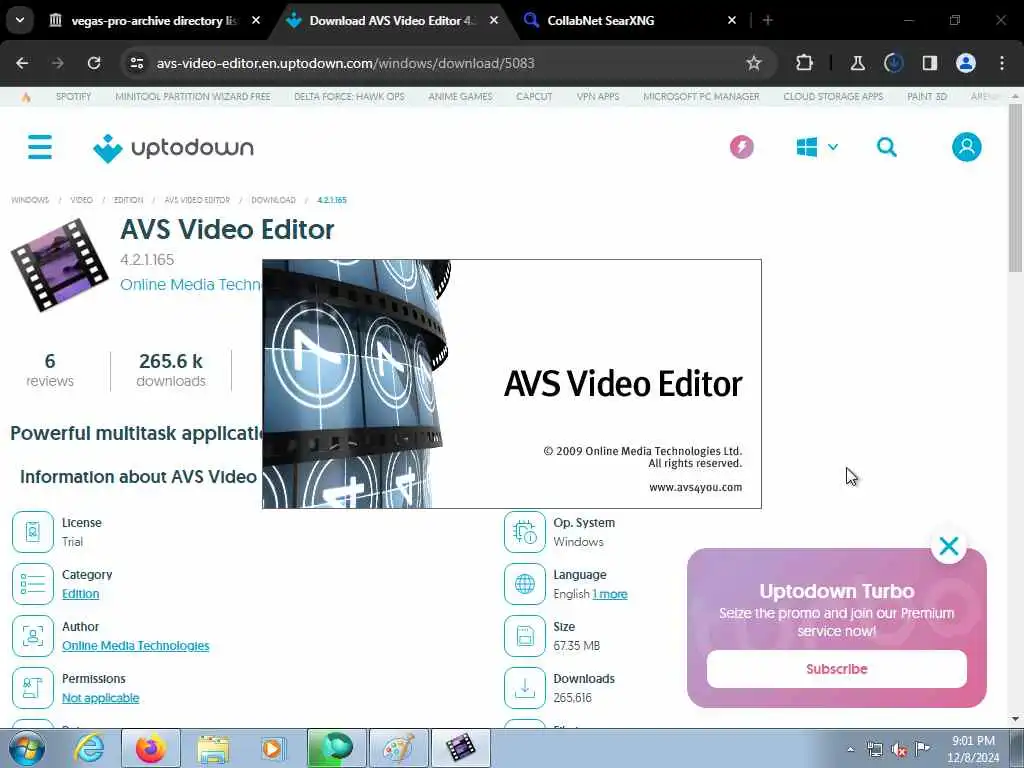This screenshot has height=768, width=1024.
Task: Go to VIDEO breadcrumb
Action: pos(82,200)
